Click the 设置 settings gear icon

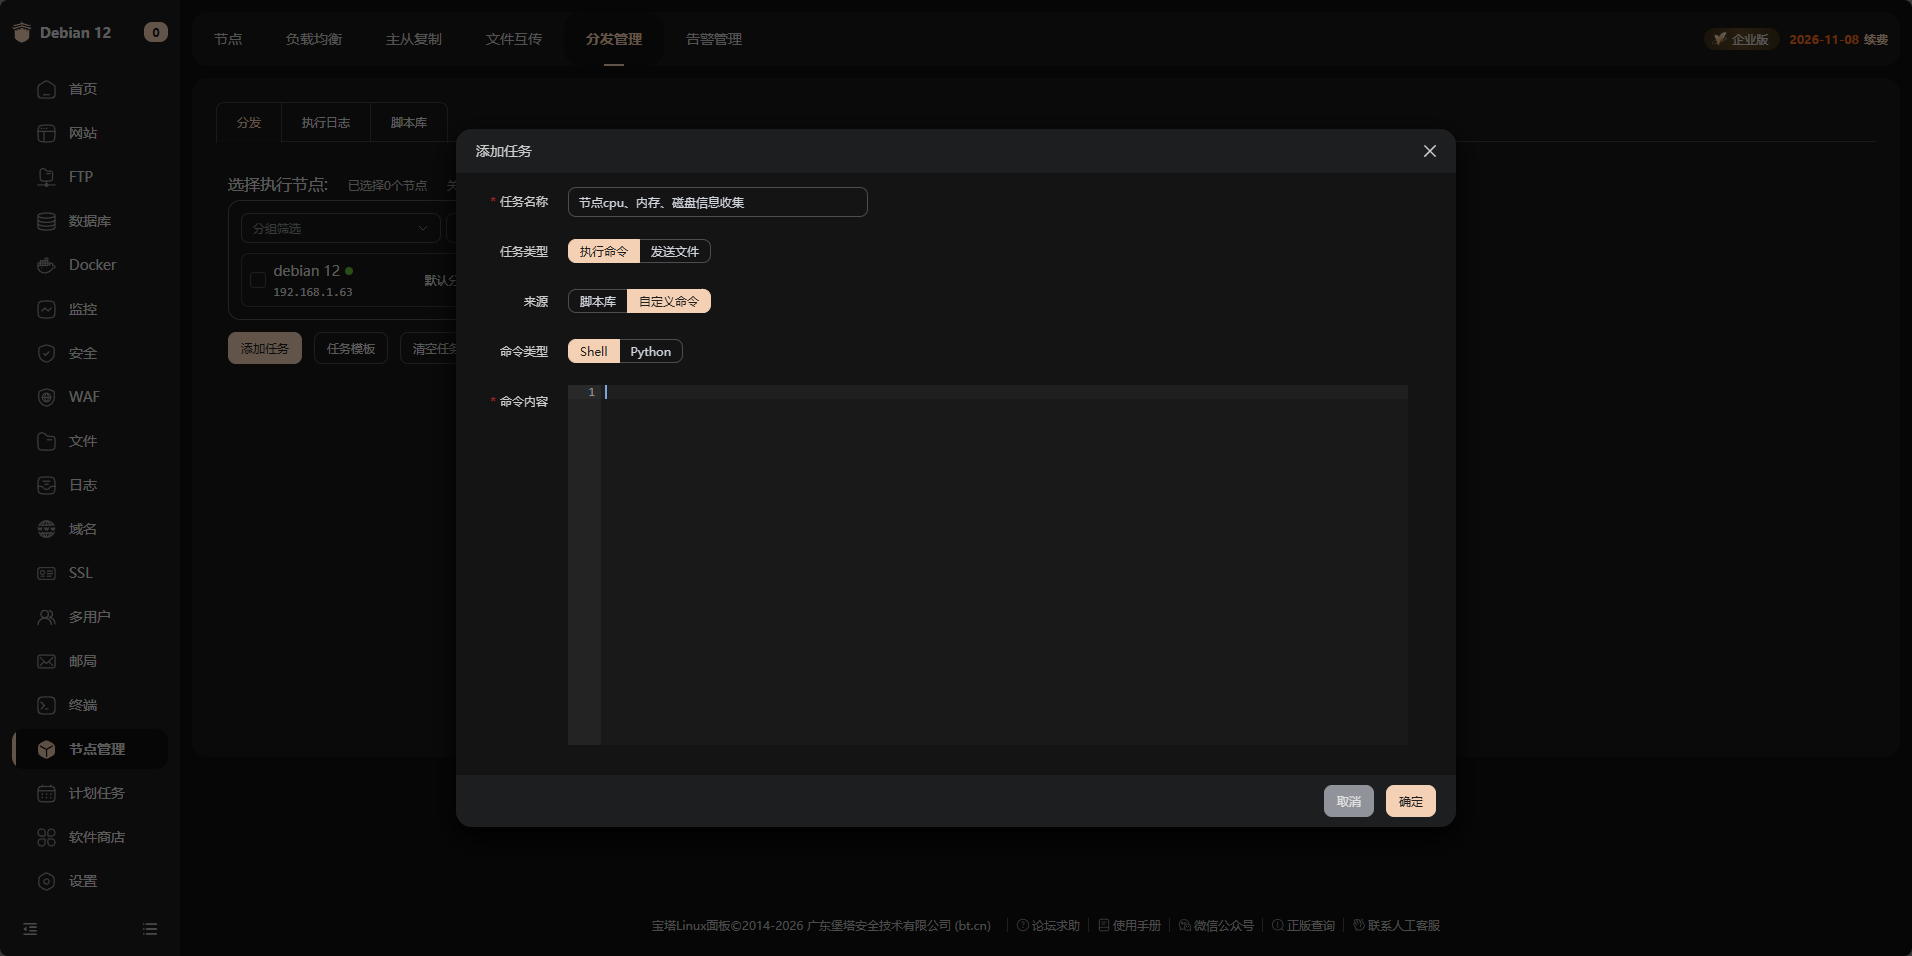pos(46,881)
